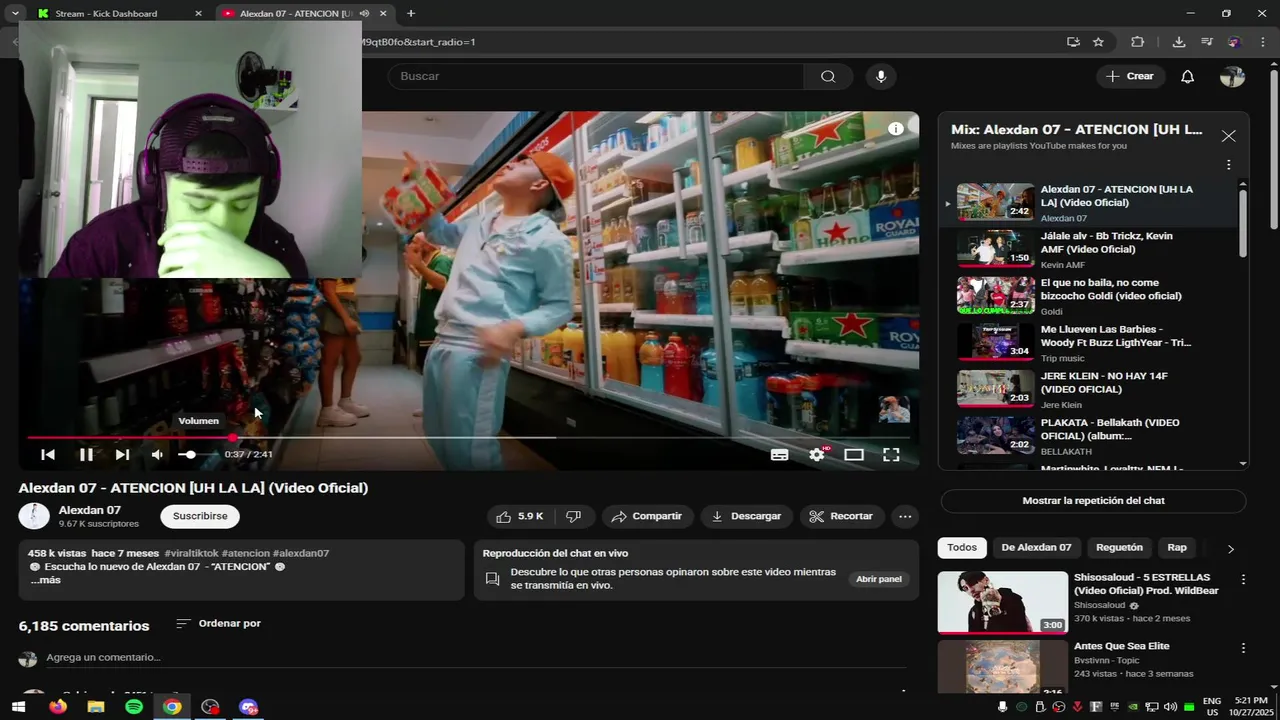Click the Recortar clip button
Viewport: 1280px width, 720px height.
click(841, 516)
